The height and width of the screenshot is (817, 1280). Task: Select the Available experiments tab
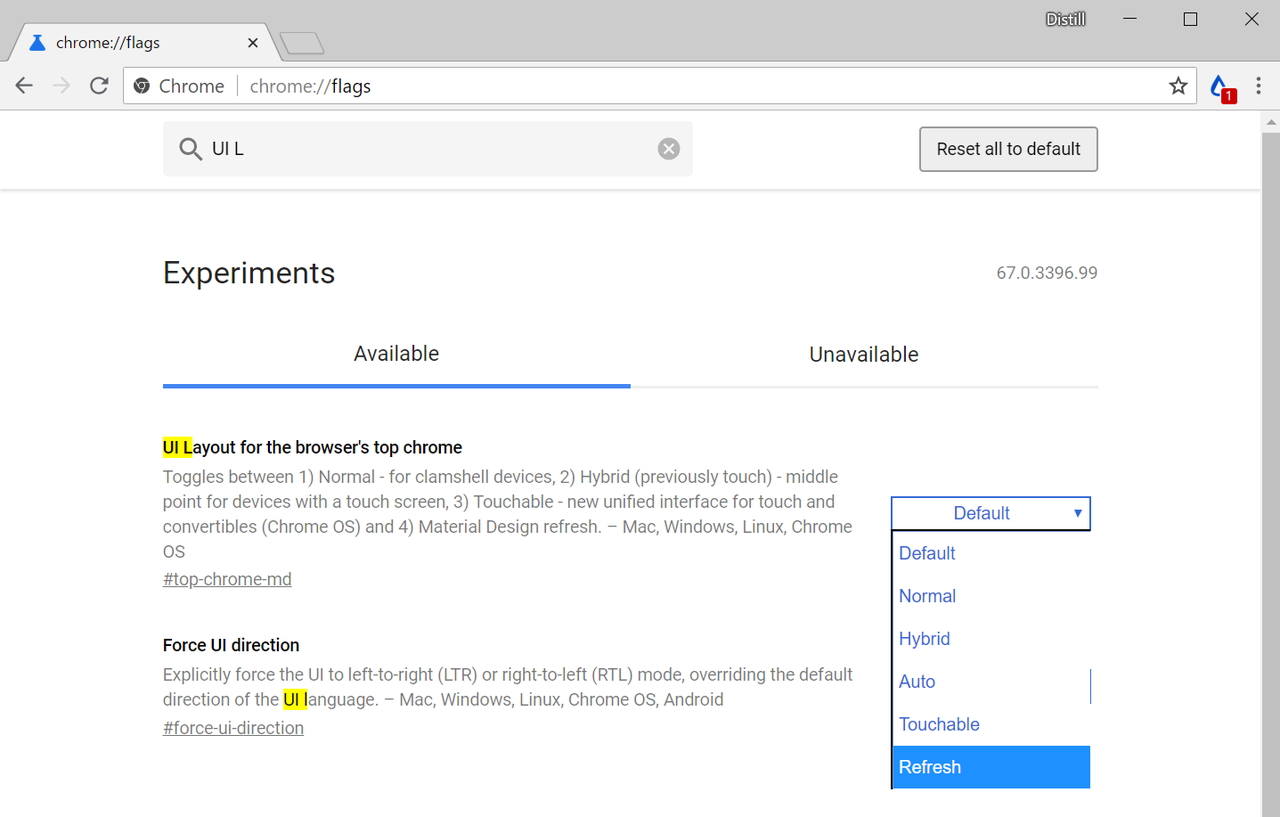[x=396, y=354]
